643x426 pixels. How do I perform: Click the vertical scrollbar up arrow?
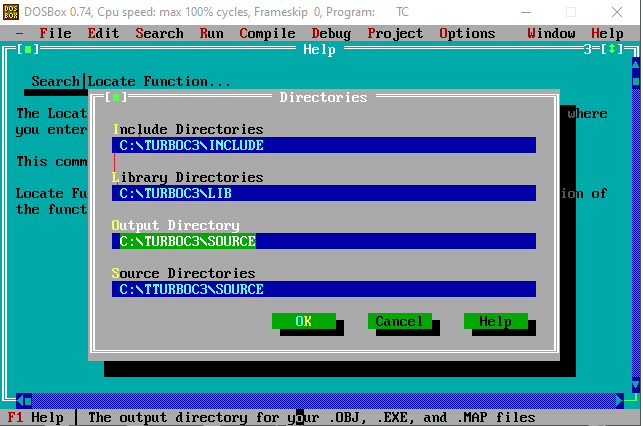(636, 65)
